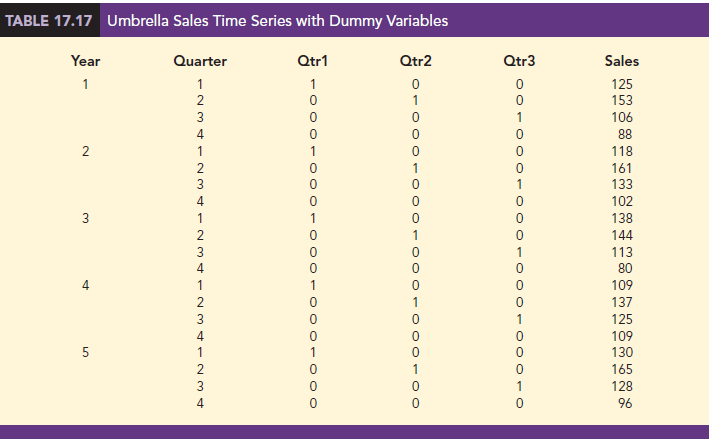Image resolution: width=709 pixels, height=439 pixels.
Task: Click the Qtr3 column header
Action: pyautogui.click(x=519, y=61)
